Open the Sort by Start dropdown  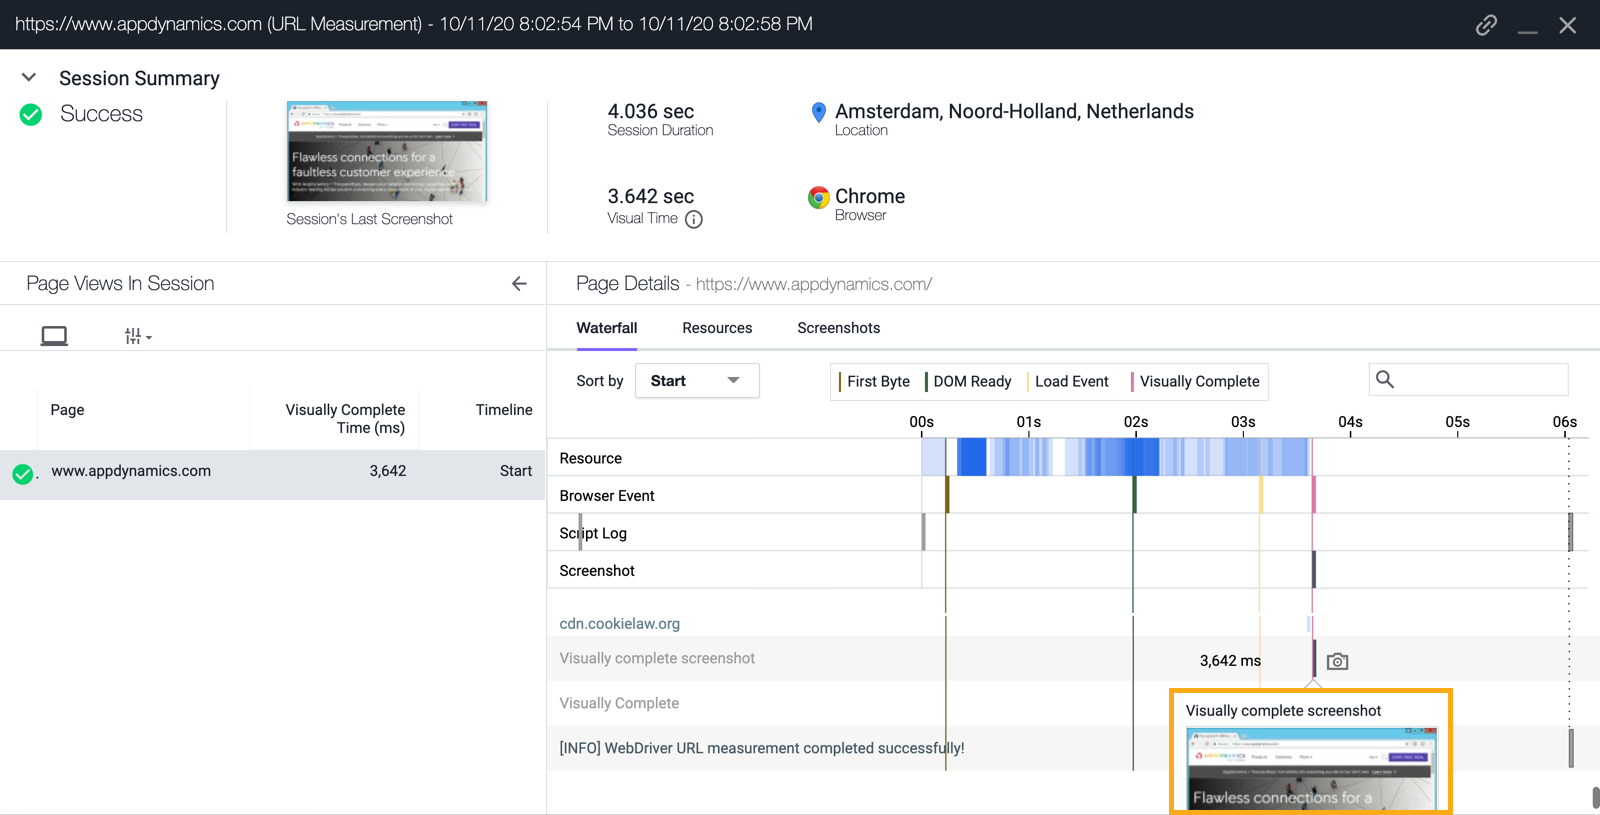click(697, 381)
